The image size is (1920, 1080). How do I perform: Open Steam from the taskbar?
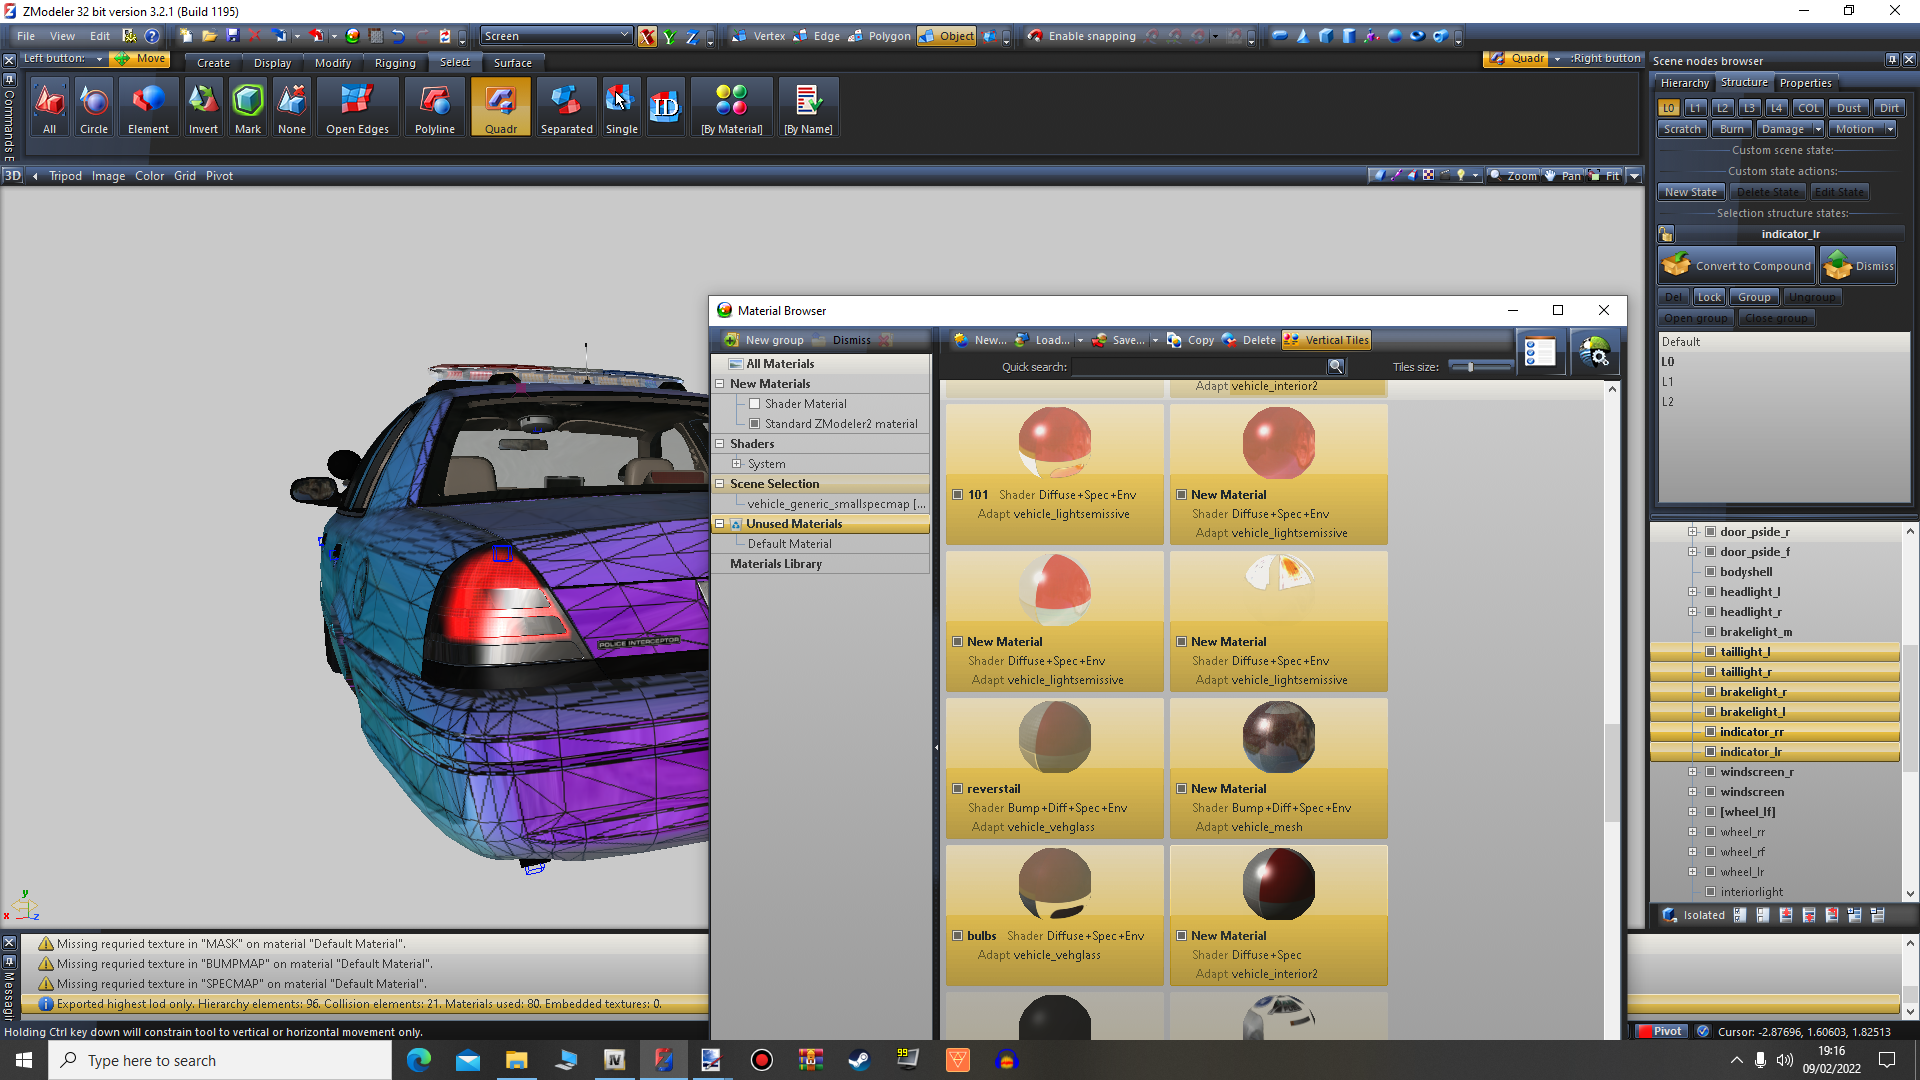click(859, 1060)
